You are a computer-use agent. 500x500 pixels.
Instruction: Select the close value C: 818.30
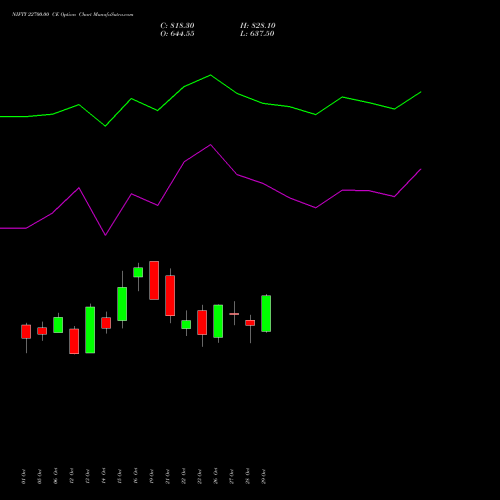pyautogui.click(x=177, y=26)
